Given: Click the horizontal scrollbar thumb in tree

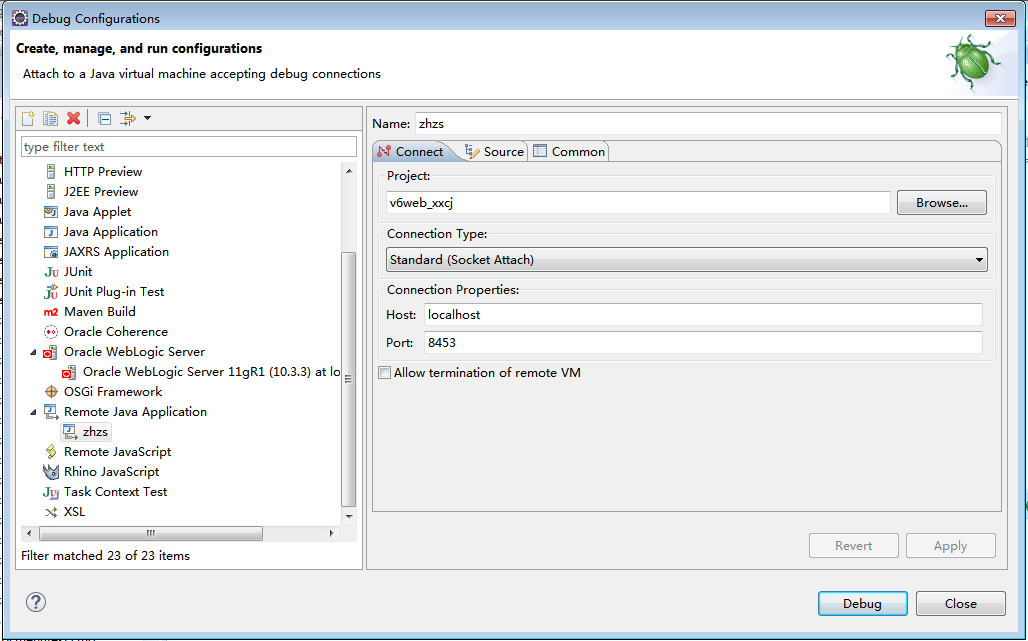Looking at the screenshot, I should 151,533.
